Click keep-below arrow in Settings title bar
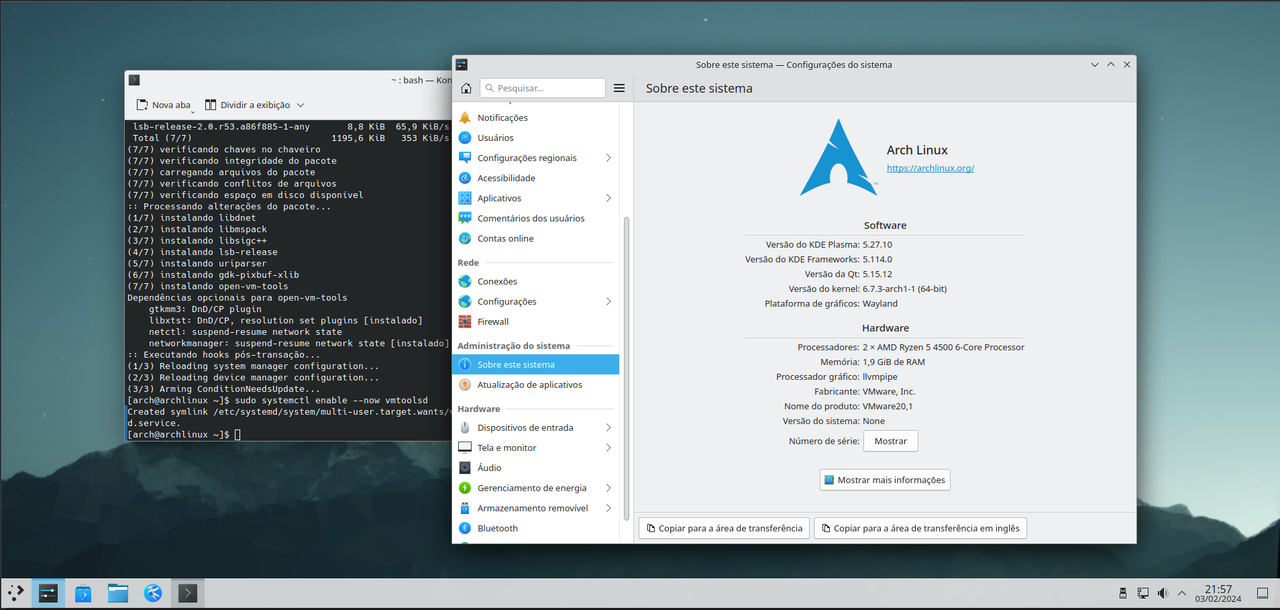Viewport: 1280px width, 610px height. 1093,64
